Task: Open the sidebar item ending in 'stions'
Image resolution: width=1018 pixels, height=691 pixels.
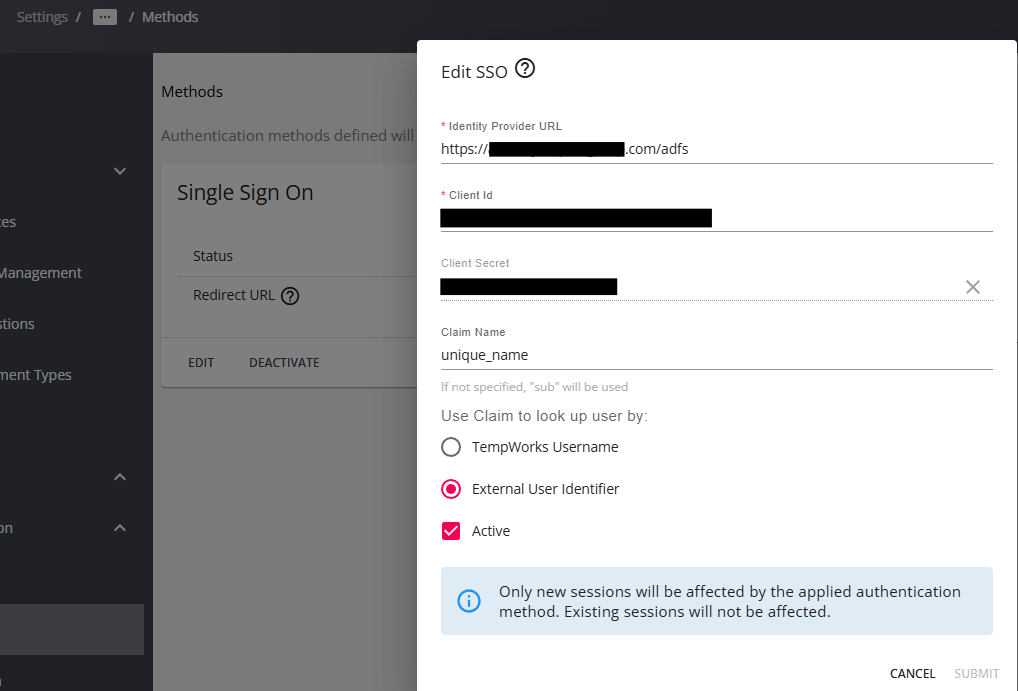Action: click(17, 323)
